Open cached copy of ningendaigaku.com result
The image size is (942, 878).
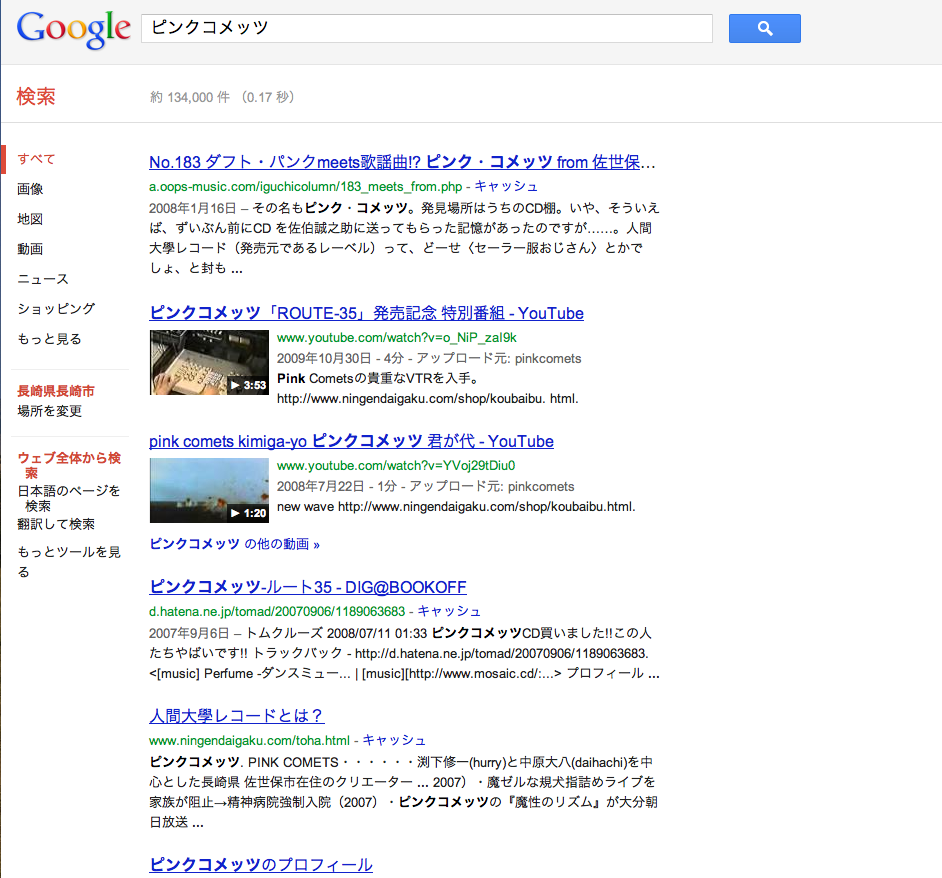394,740
